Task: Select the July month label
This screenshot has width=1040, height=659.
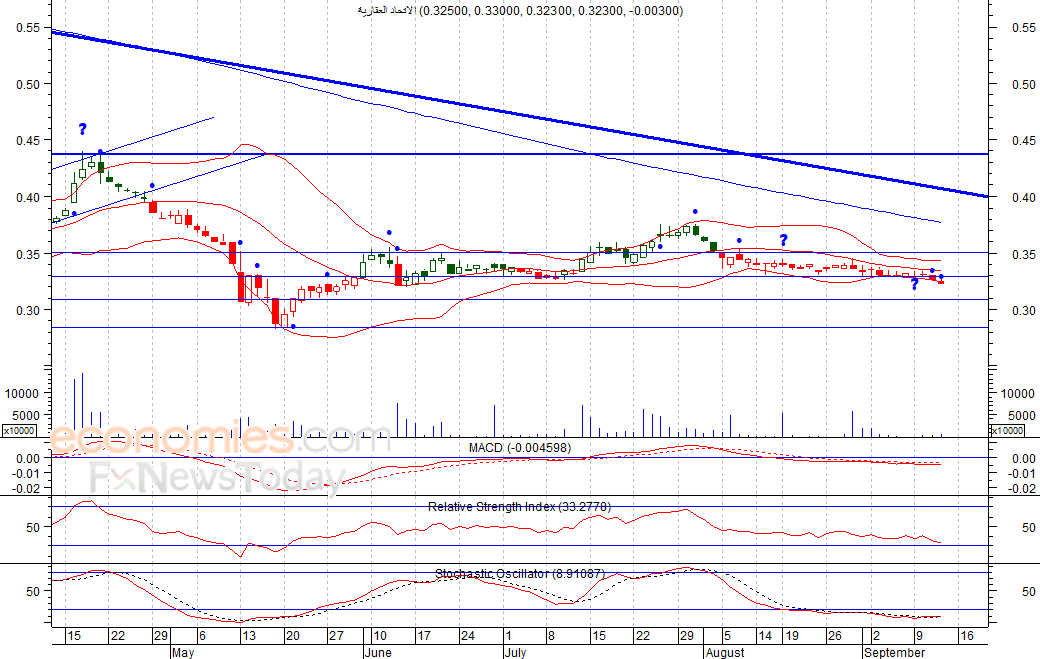Action: [x=515, y=652]
